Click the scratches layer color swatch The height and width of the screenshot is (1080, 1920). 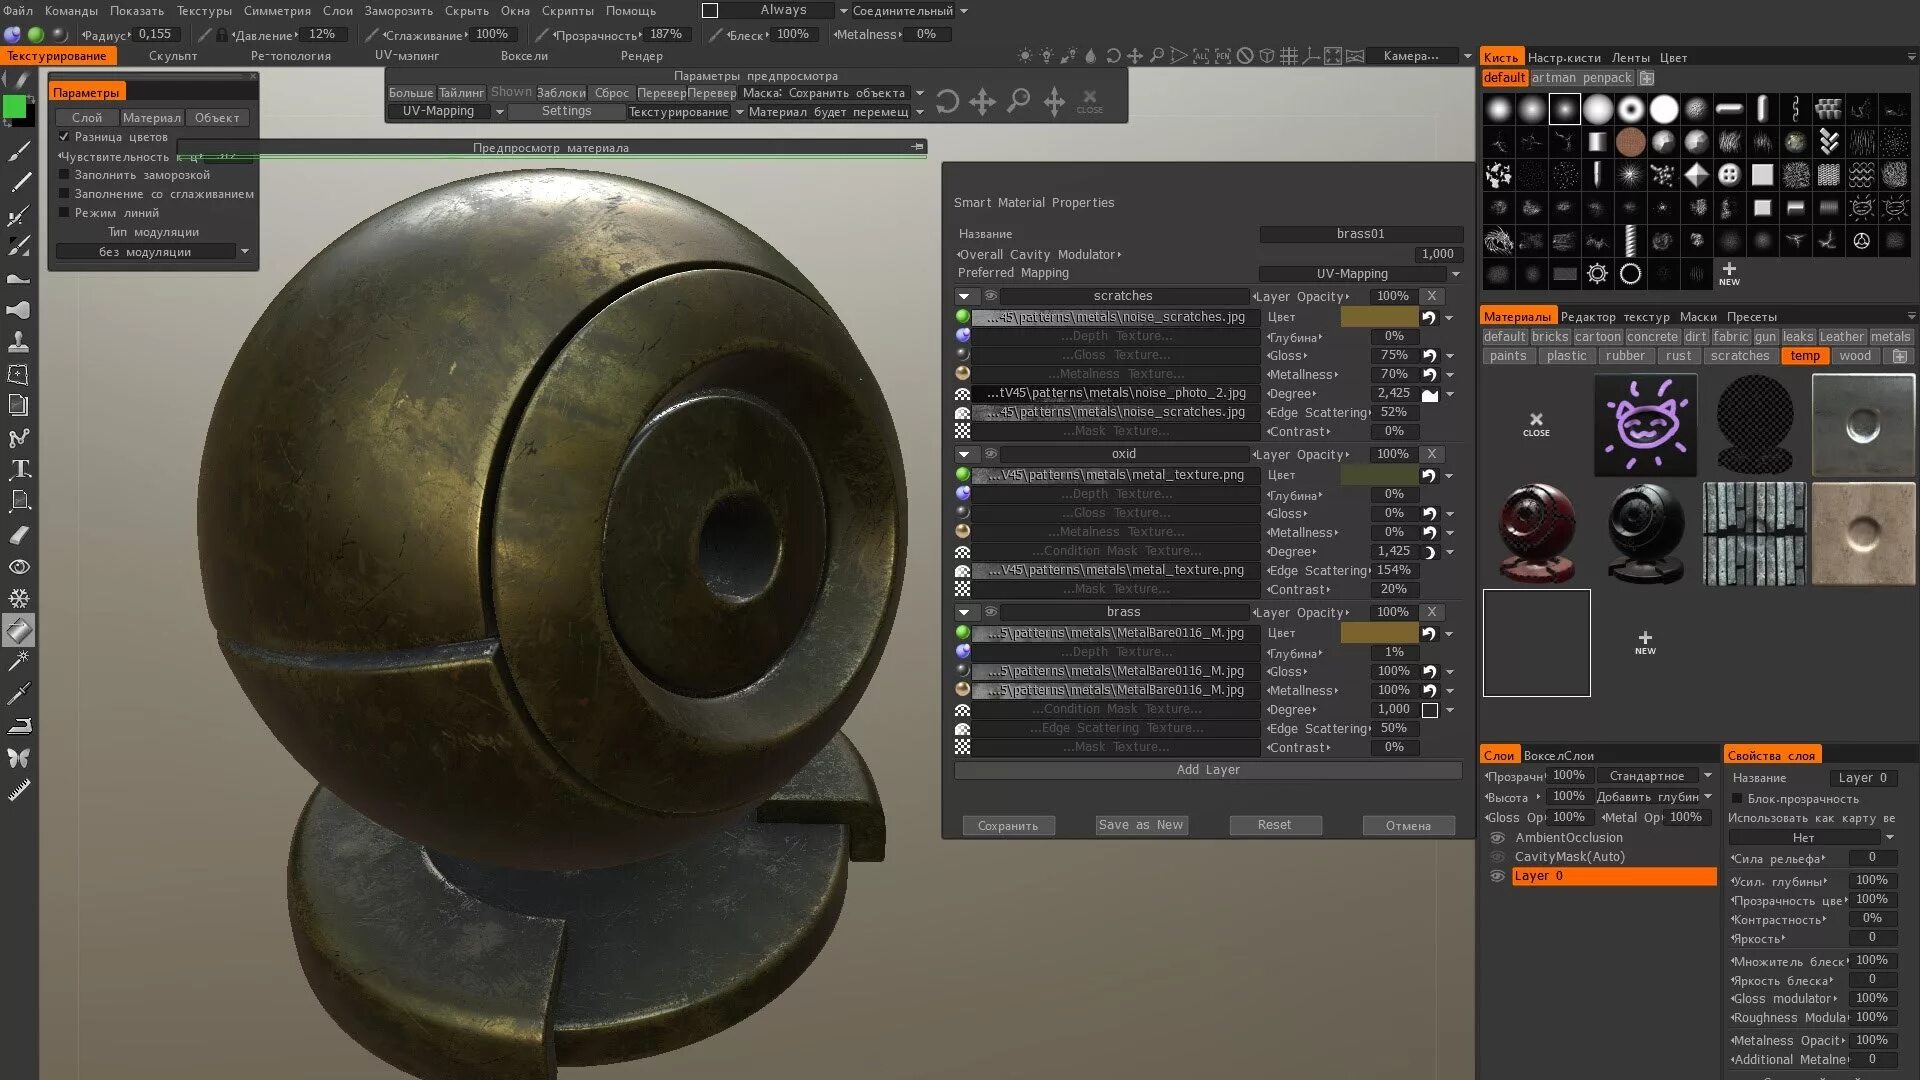tap(1378, 317)
